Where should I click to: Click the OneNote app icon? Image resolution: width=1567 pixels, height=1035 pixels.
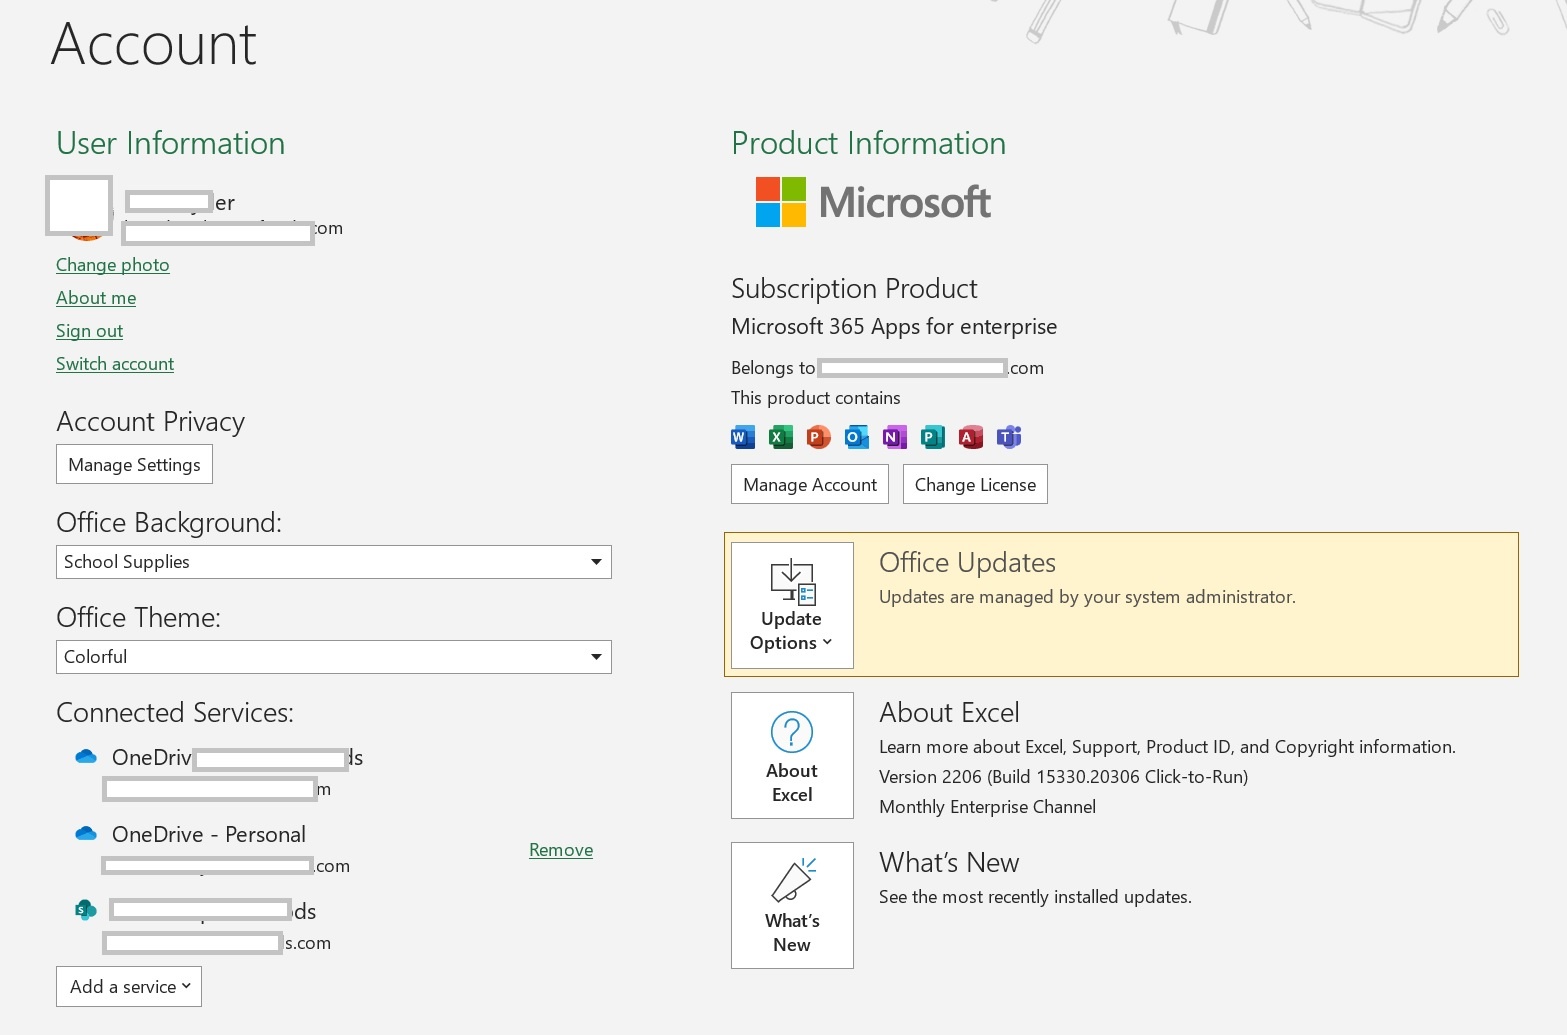tap(894, 437)
